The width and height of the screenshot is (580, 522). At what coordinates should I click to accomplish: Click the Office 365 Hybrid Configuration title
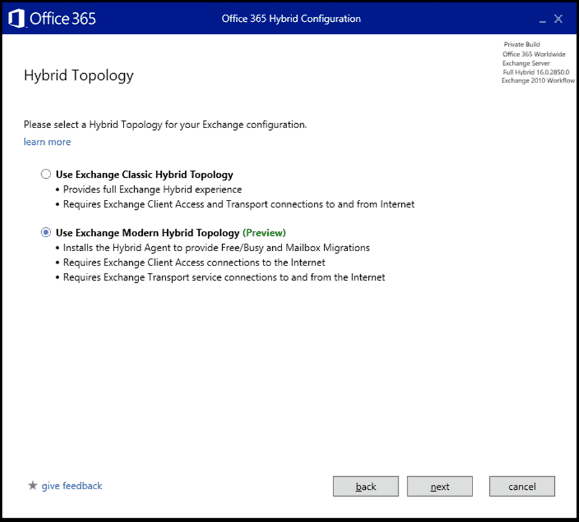pos(291,18)
